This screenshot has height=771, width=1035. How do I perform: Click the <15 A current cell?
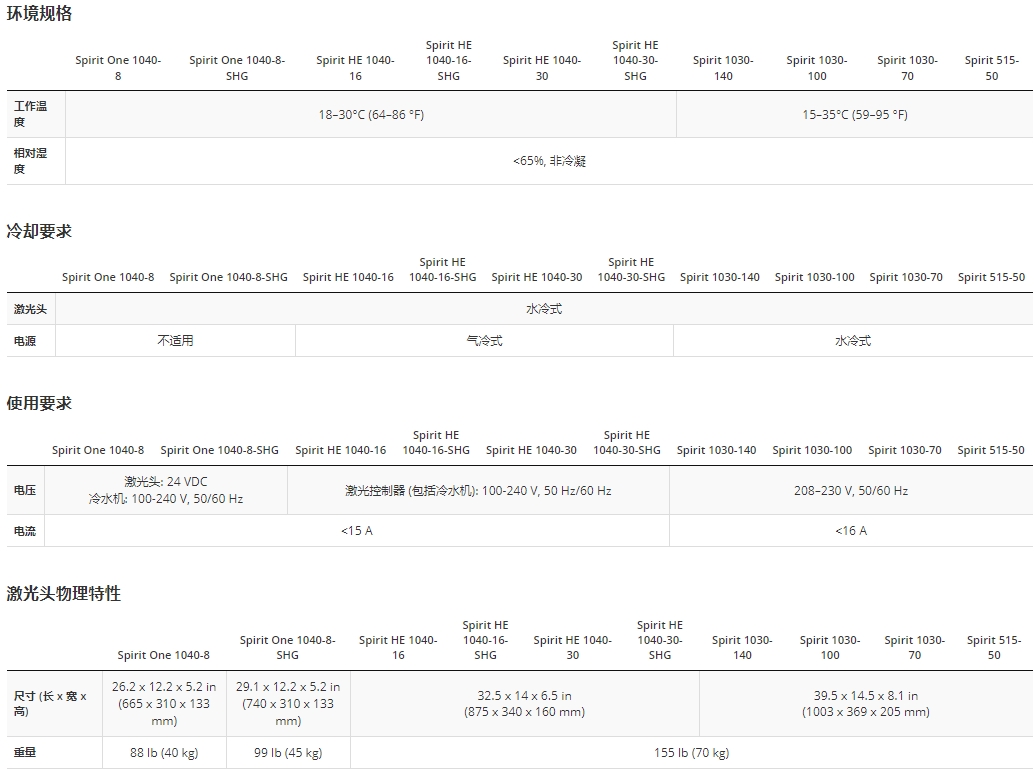click(356, 531)
